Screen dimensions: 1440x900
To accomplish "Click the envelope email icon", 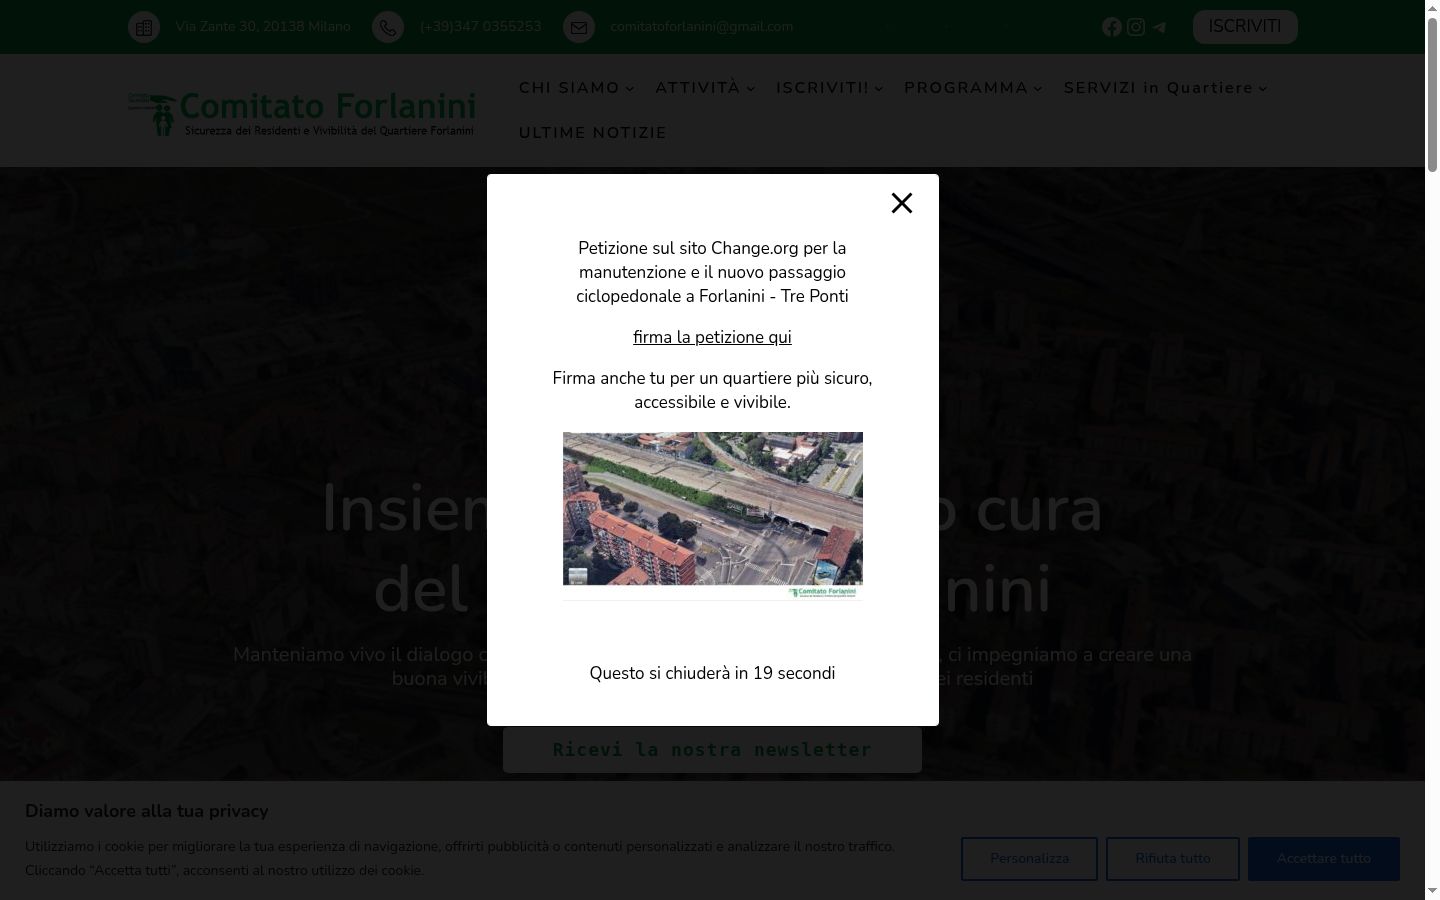I will coord(579,27).
